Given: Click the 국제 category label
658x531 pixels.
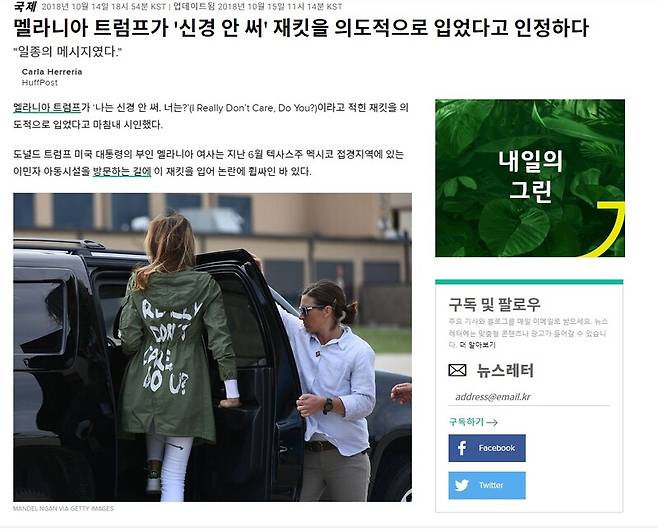Looking at the screenshot, I should pos(24,6).
